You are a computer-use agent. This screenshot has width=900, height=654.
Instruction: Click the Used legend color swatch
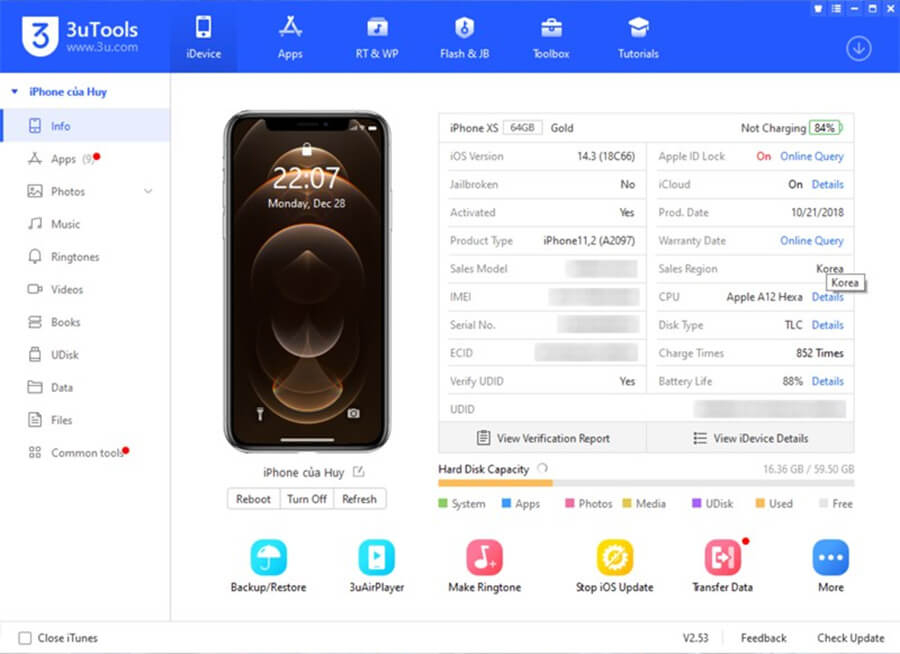pyautogui.click(x=760, y=504)
